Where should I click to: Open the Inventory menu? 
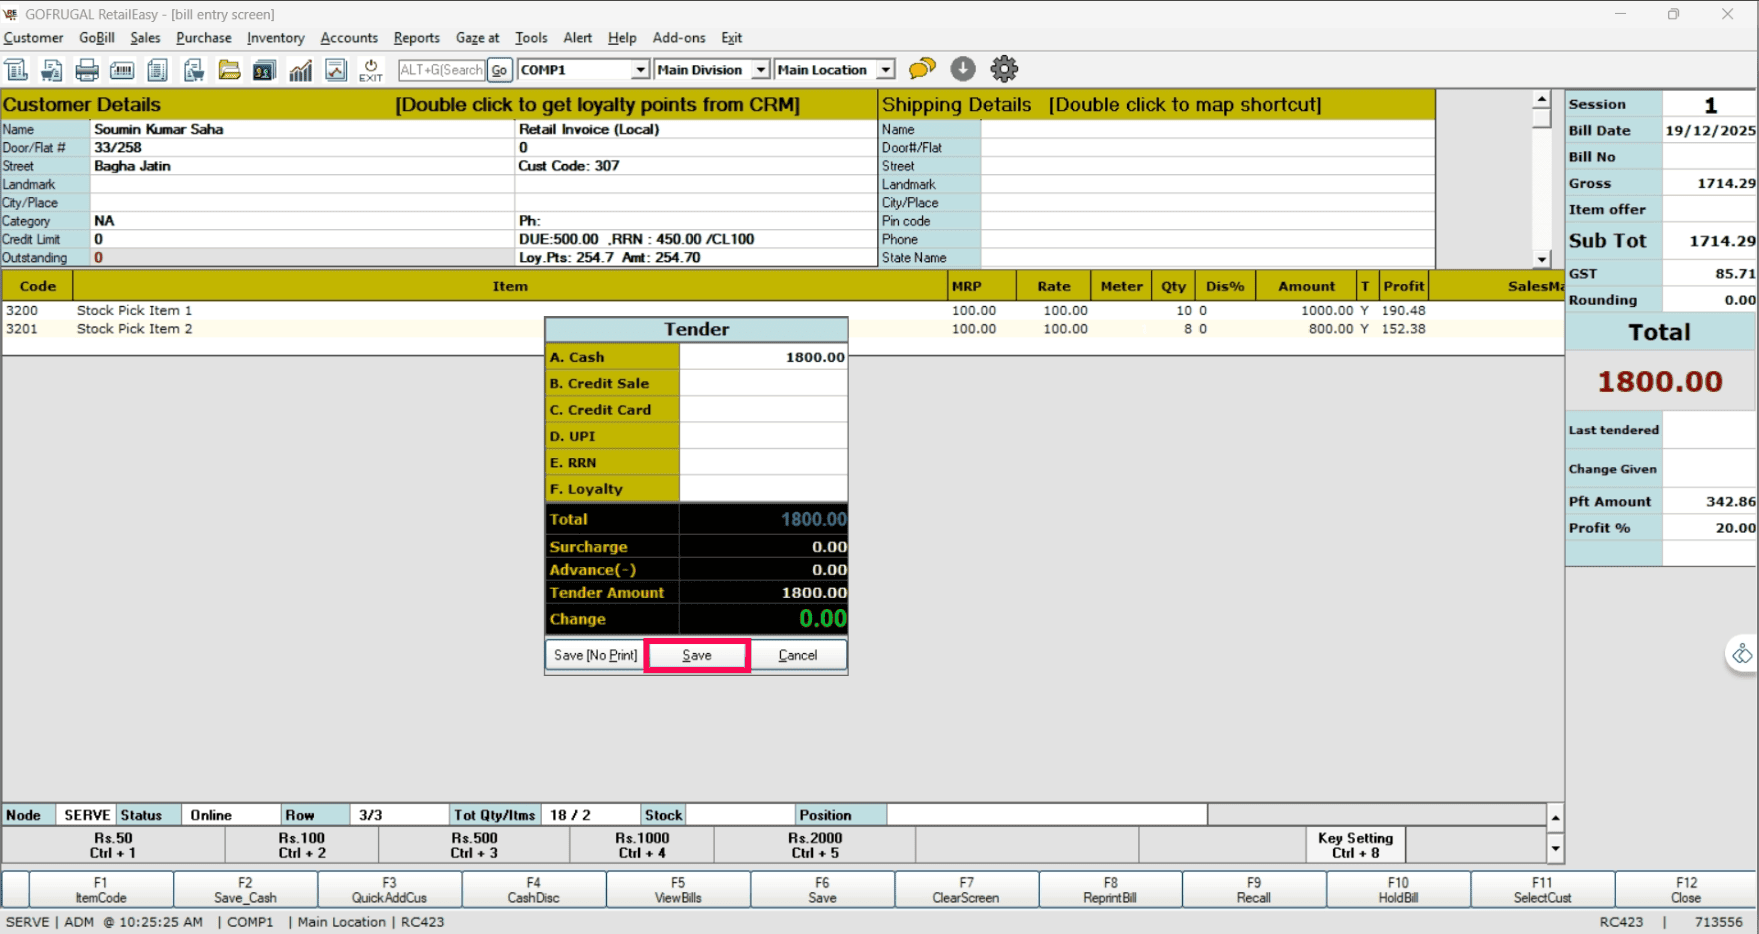click(275, 38)
